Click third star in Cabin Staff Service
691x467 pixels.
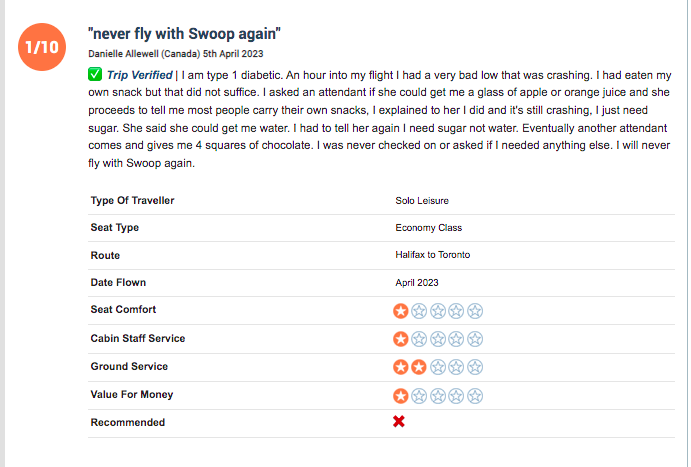coord(438,339)
